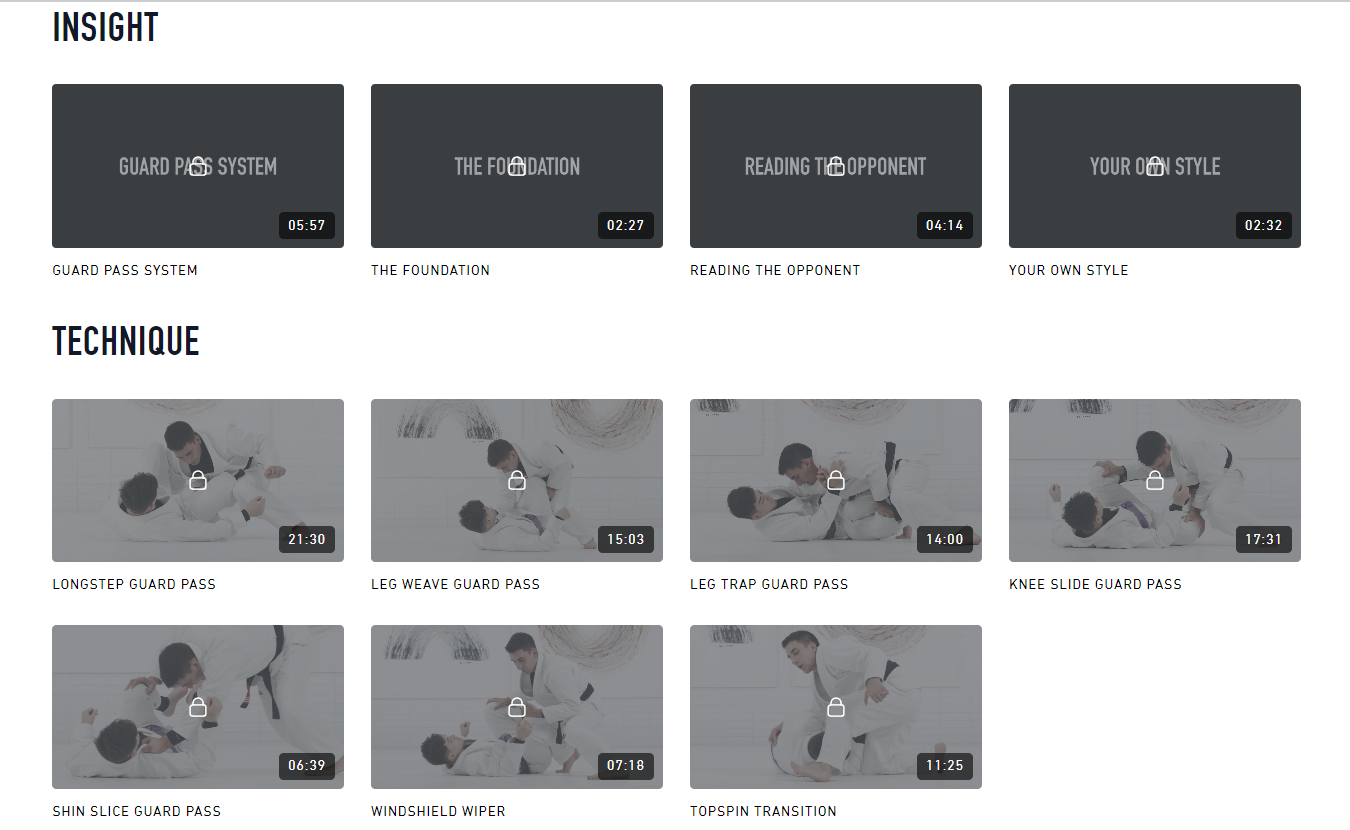Image resolution: width=1350 pixels, height=830 pixels.
Task: Click lock icon on Shin Slice Guard Pass thumbnail
Action: coord(198,707)
